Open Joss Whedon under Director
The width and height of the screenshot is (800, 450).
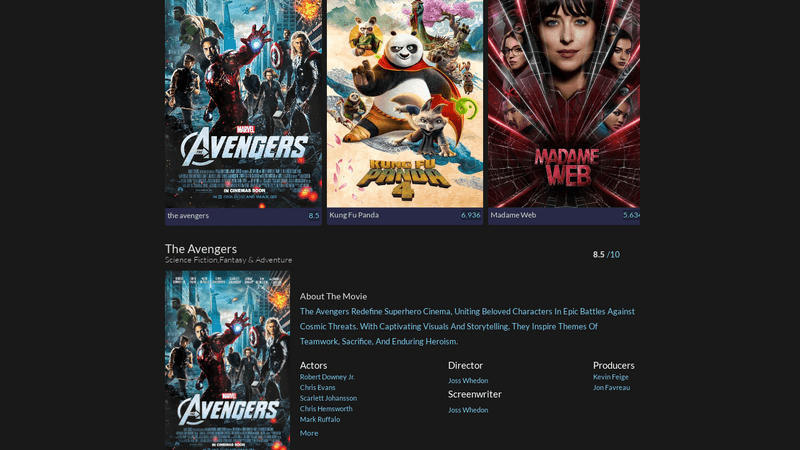click(468, 380)
